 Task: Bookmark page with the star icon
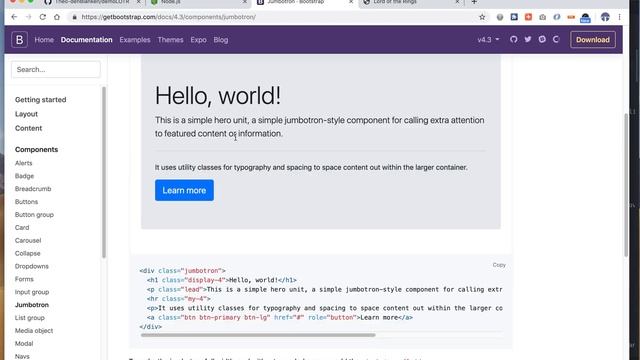pyautogui.click(x=482, y=17)
